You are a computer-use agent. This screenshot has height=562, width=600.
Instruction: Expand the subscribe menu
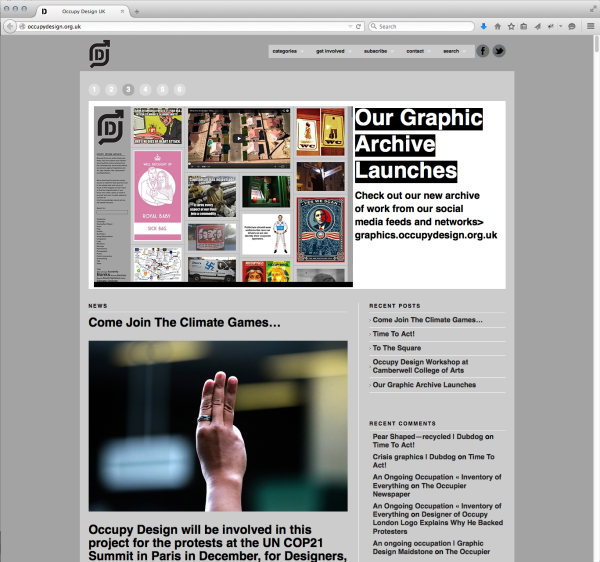[x=376, y=51]
